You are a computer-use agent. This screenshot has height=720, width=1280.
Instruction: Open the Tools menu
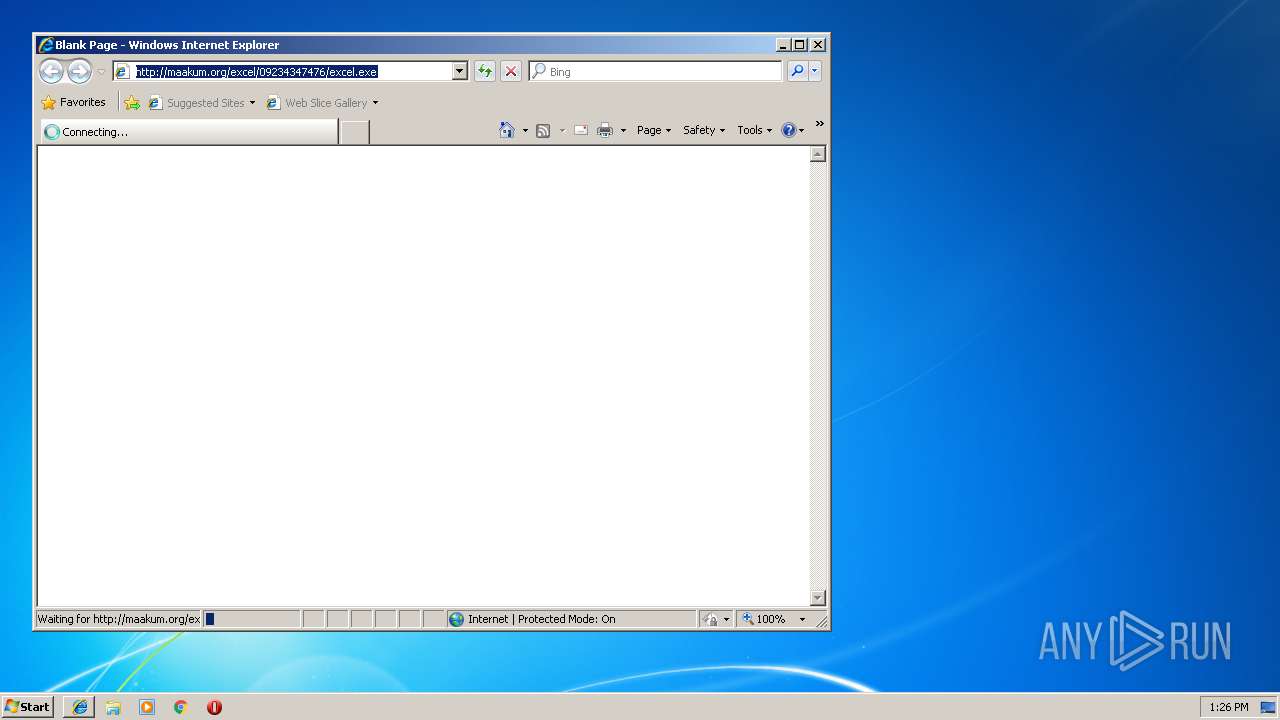[x=755, y=130]
